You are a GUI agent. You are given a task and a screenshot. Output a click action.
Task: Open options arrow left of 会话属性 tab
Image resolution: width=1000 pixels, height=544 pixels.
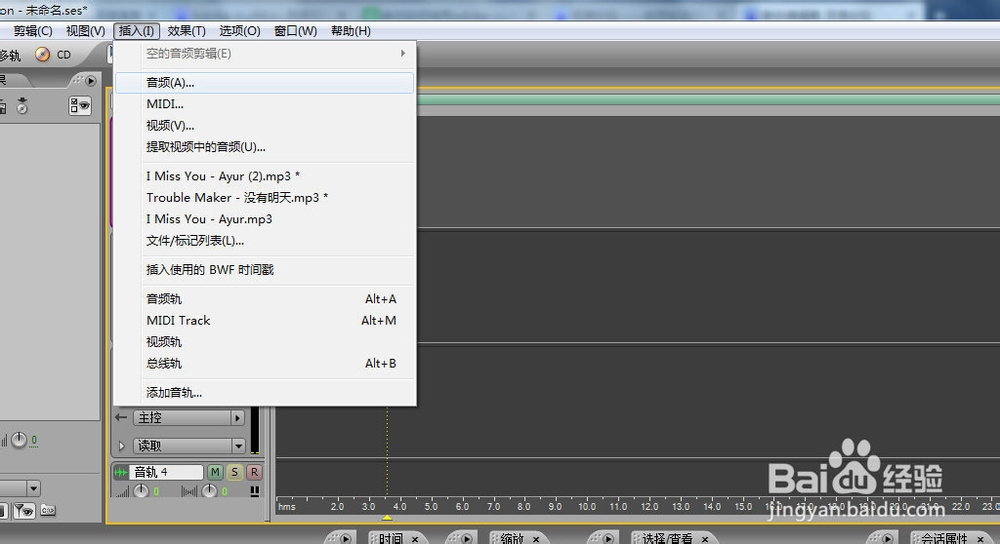pos(888,539)
